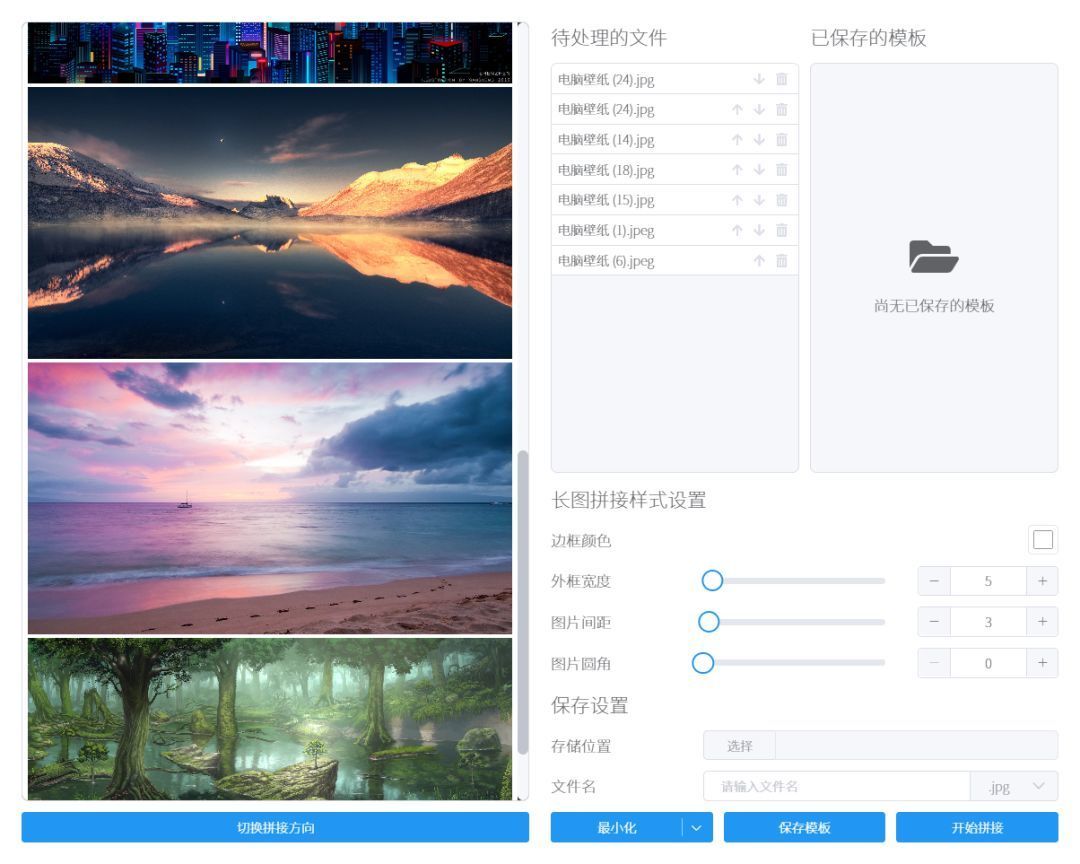Select the file name 电脑壁纸 (1).jpeg

click(606, 230)
